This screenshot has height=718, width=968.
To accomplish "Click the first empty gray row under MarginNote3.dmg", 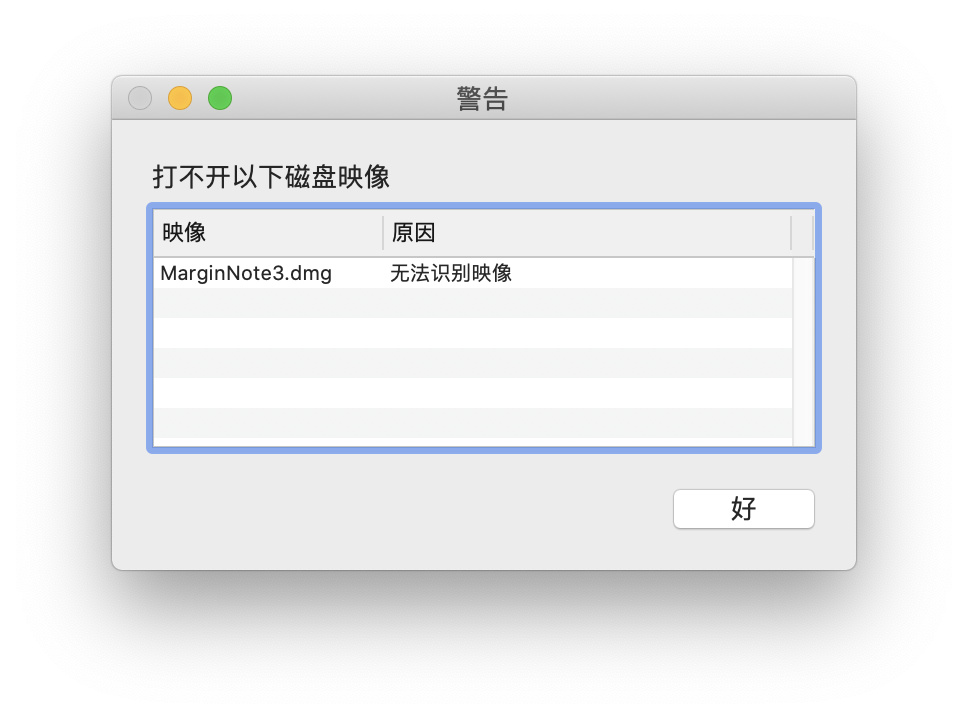I will click(473, 303).
